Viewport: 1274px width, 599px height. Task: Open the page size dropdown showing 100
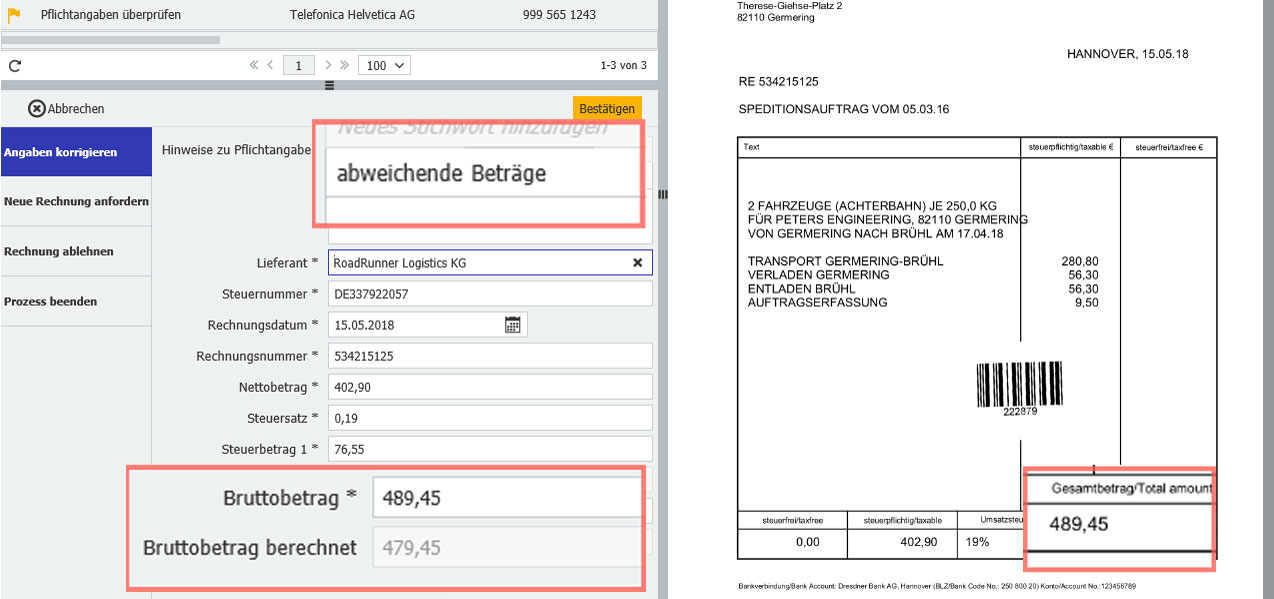pos(385,65)
